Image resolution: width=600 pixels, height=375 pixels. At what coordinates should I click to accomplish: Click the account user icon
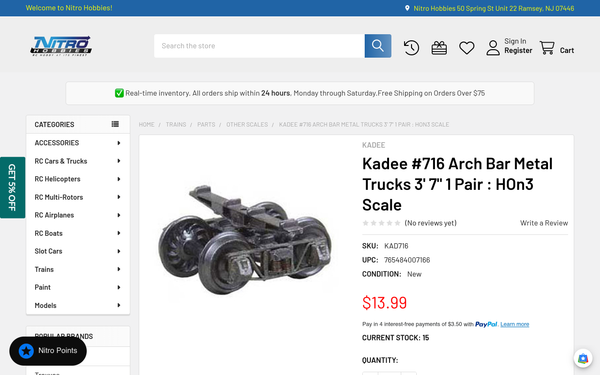pos(493,48)
